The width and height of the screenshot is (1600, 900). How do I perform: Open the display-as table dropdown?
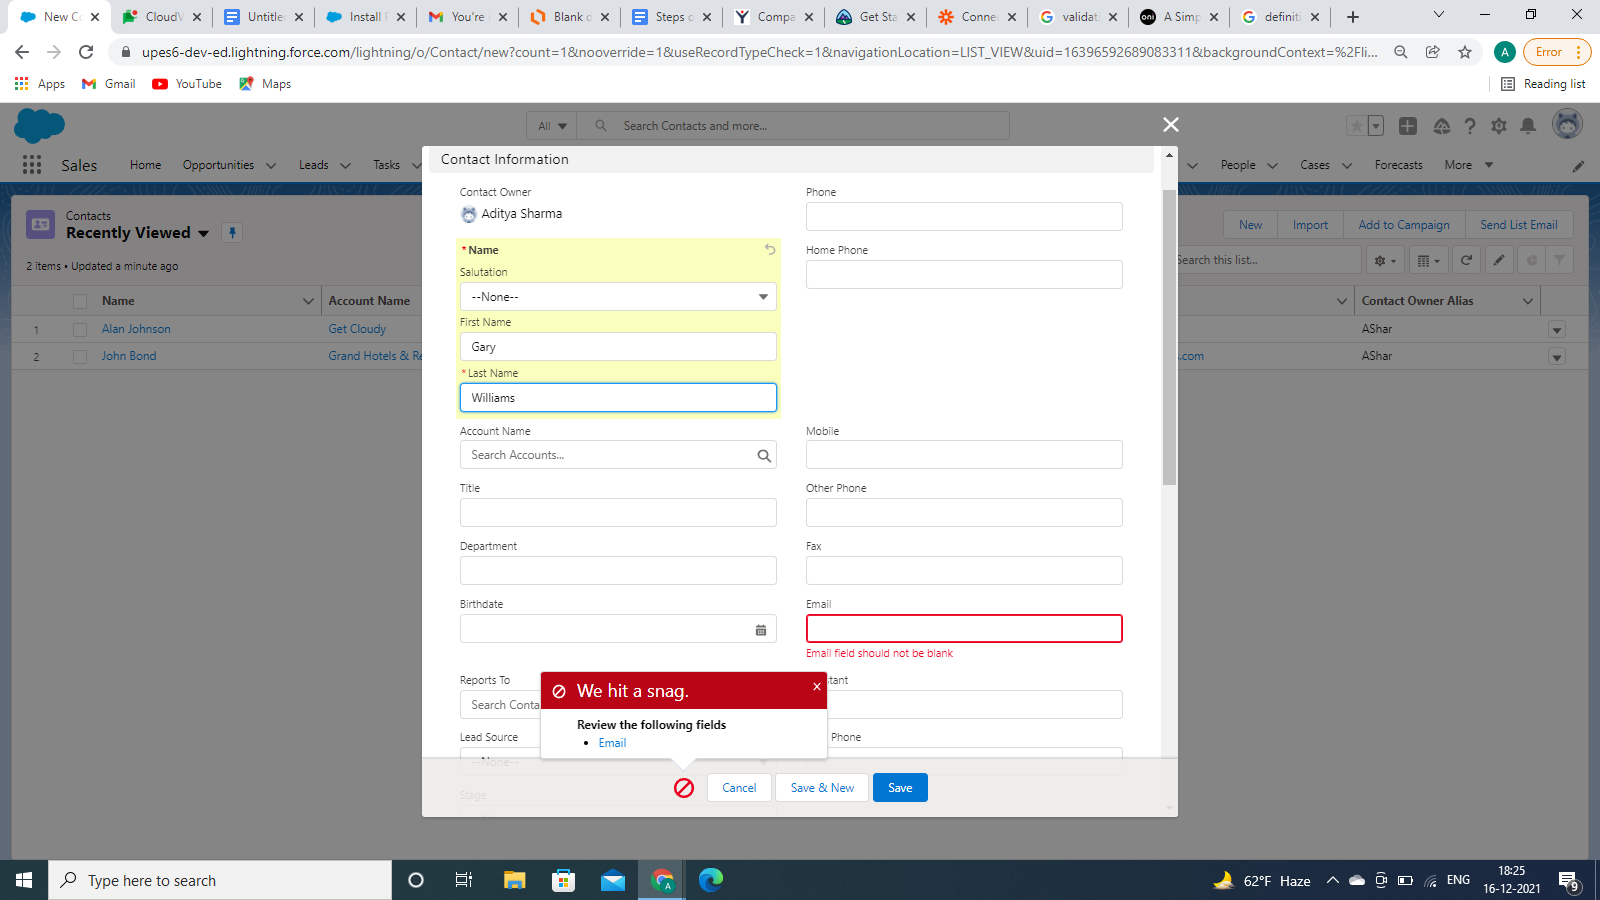tap(1429, 260)
